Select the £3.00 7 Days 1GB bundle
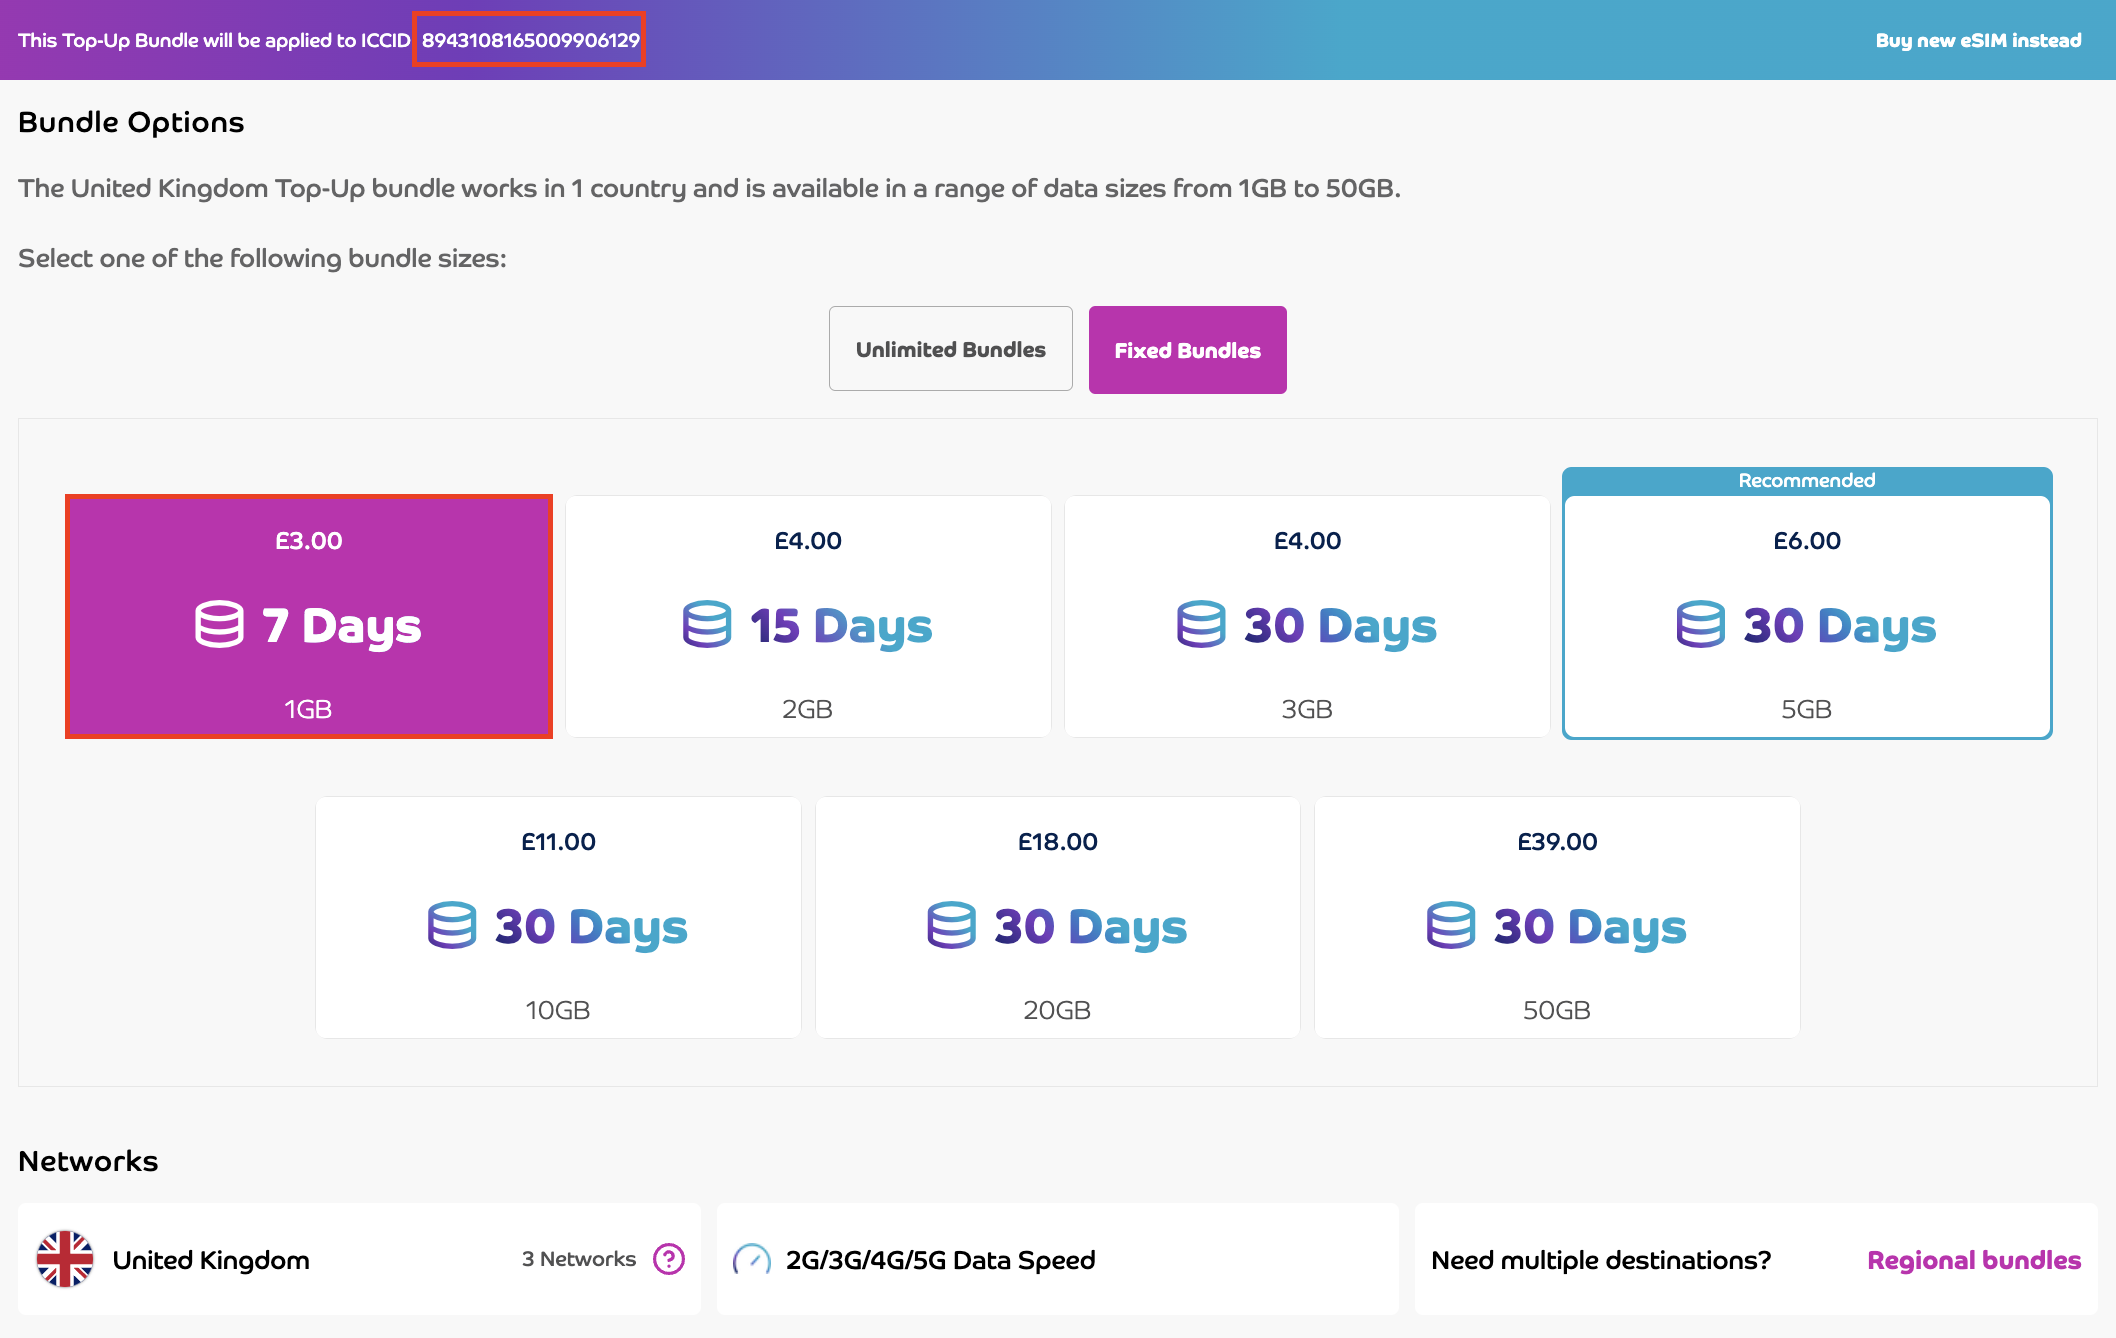2116x1338 pixels. pyautogui.click(x=309, y=617)
